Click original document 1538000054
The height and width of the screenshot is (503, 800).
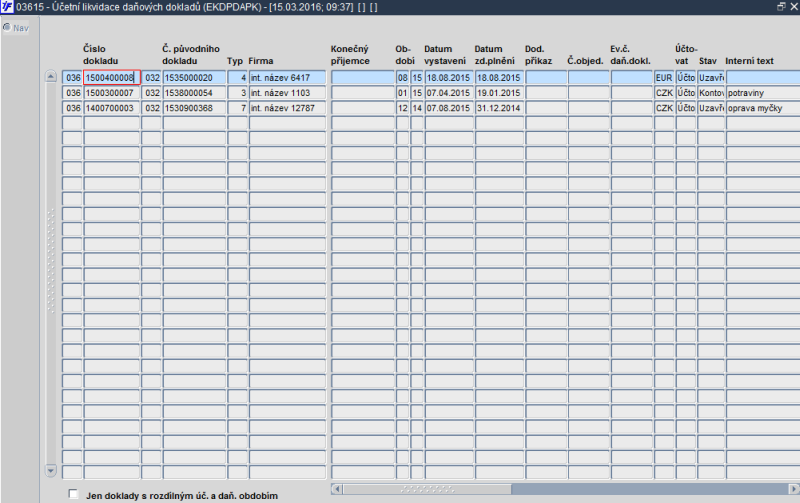click(194, 93)
